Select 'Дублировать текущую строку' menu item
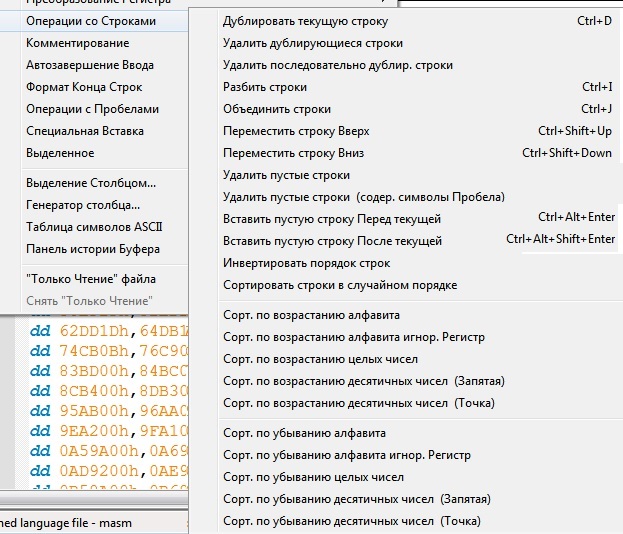Screen dimensions: 623x534 coord(305,21)
